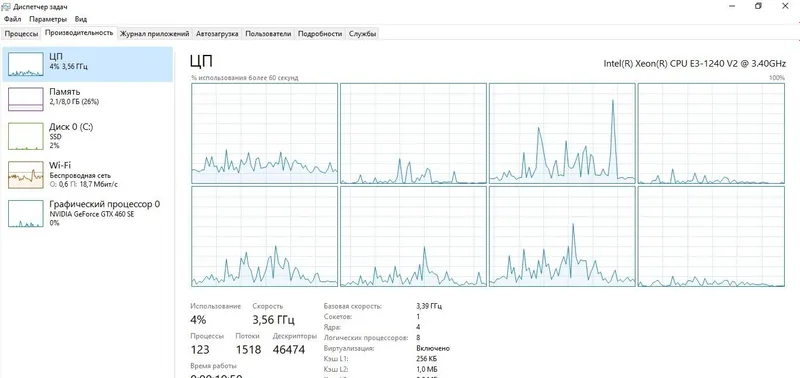Select the Память mini graph thumbnail
This screenshot has height=378, width=800.
[26, 99]
